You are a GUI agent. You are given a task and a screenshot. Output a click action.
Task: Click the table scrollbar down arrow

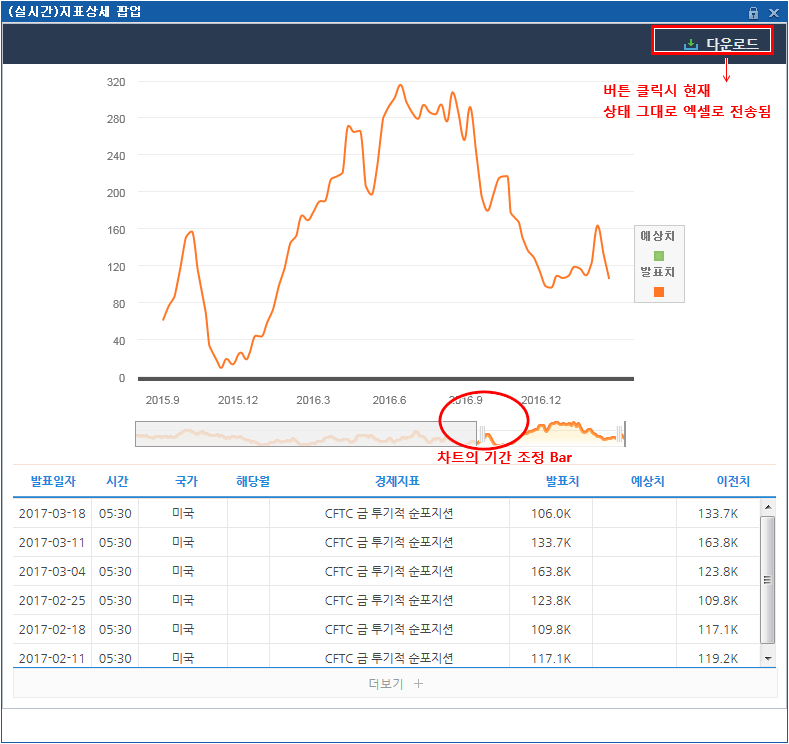click(767, 658)
